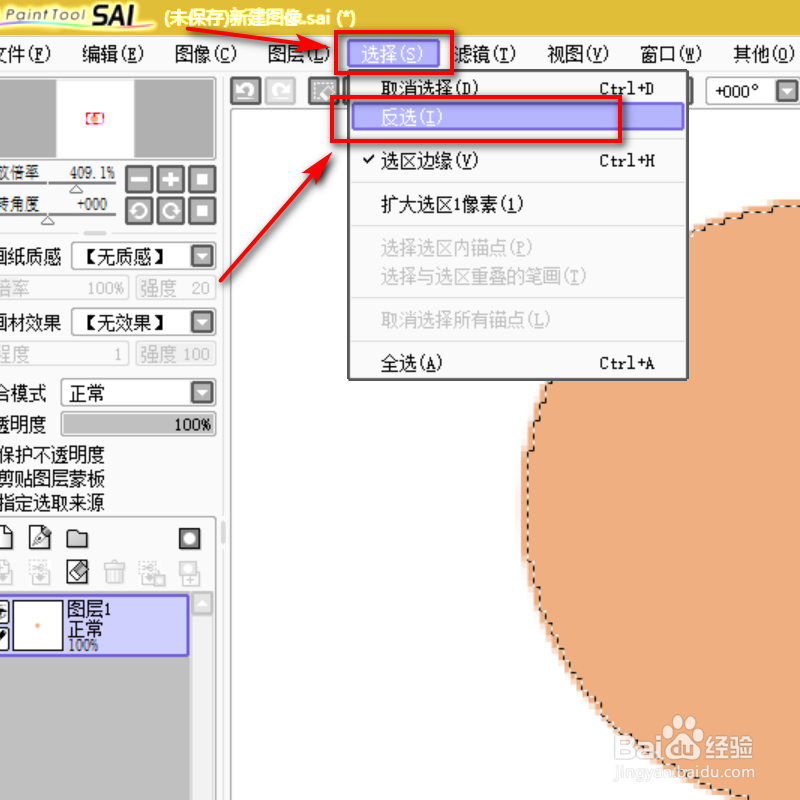Create a new linework layer with pen icon
Screen dimensions: 800x800
point(40,537)
